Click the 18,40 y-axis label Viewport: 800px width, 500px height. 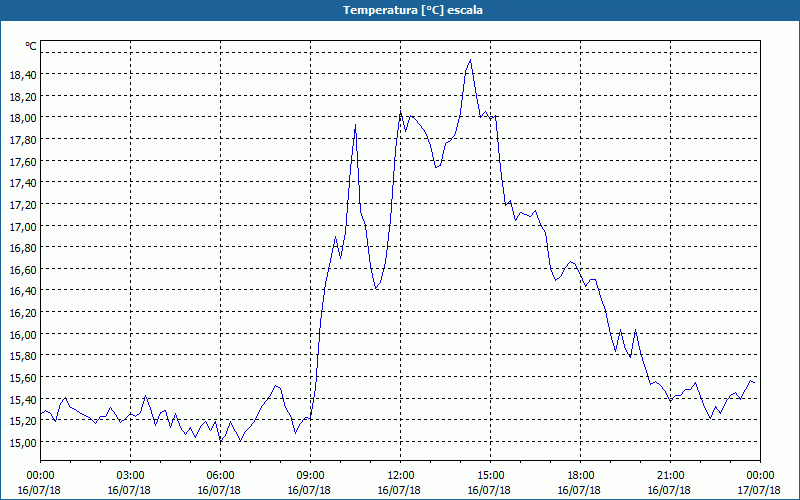tap(23, 75)
